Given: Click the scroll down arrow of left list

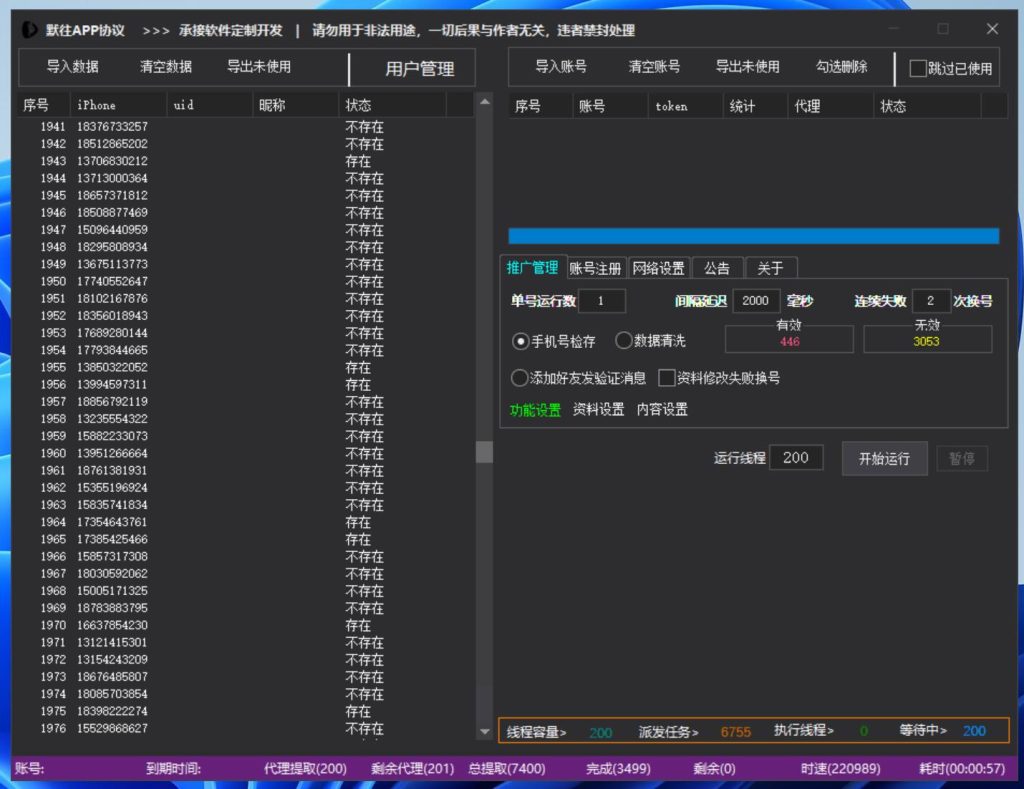Looking at the screenshot, I should (484, 733).
